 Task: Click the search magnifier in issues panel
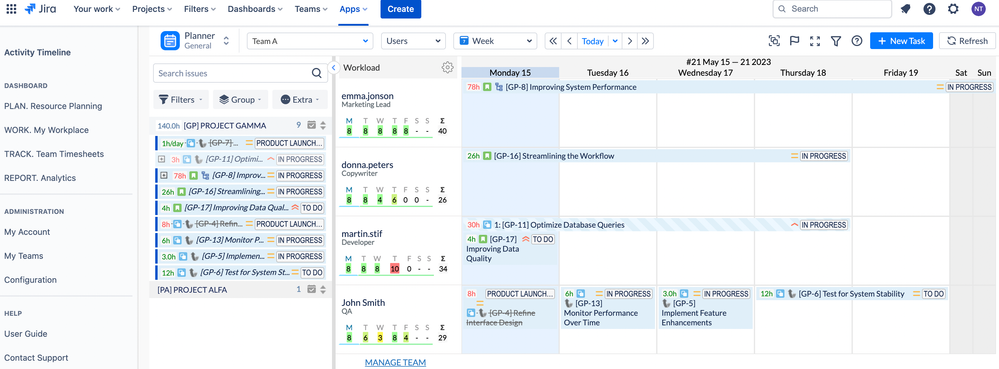pyautogui.click(x=316, y=73)
